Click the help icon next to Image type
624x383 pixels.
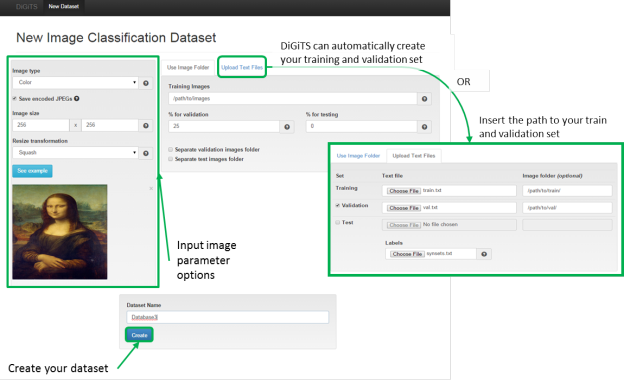tap(146, 83)
